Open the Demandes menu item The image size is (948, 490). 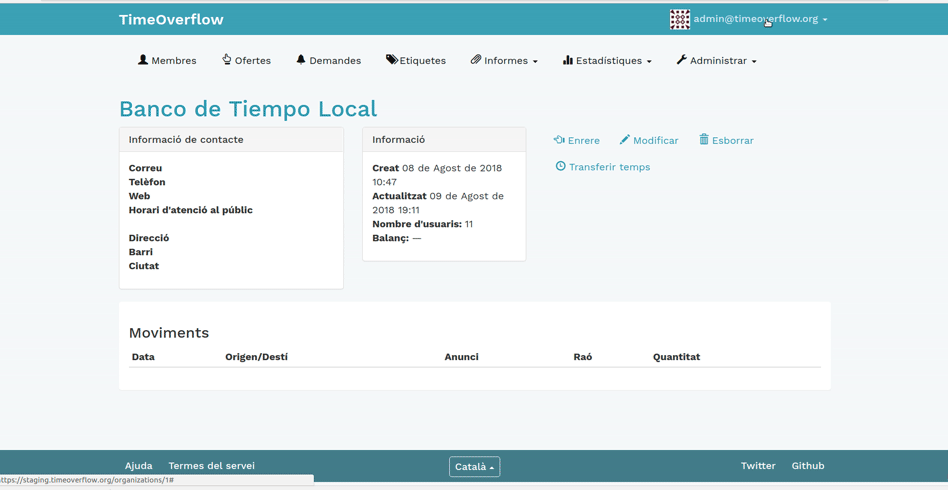(x=329, y=60)
